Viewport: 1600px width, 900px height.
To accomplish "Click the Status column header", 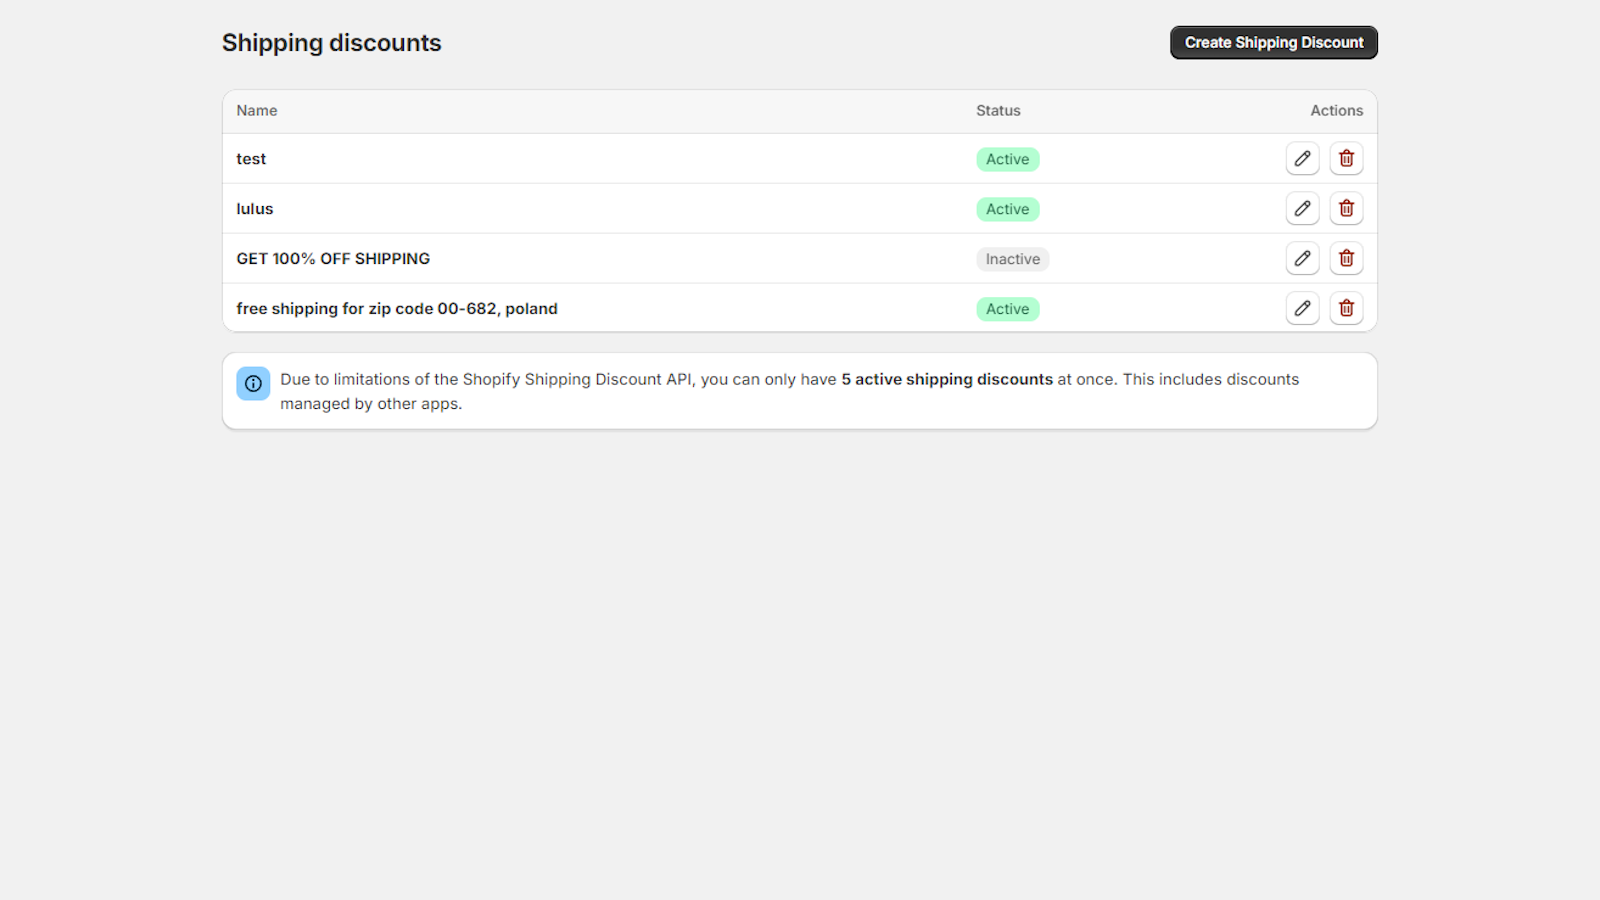I will tap(998, 111).
